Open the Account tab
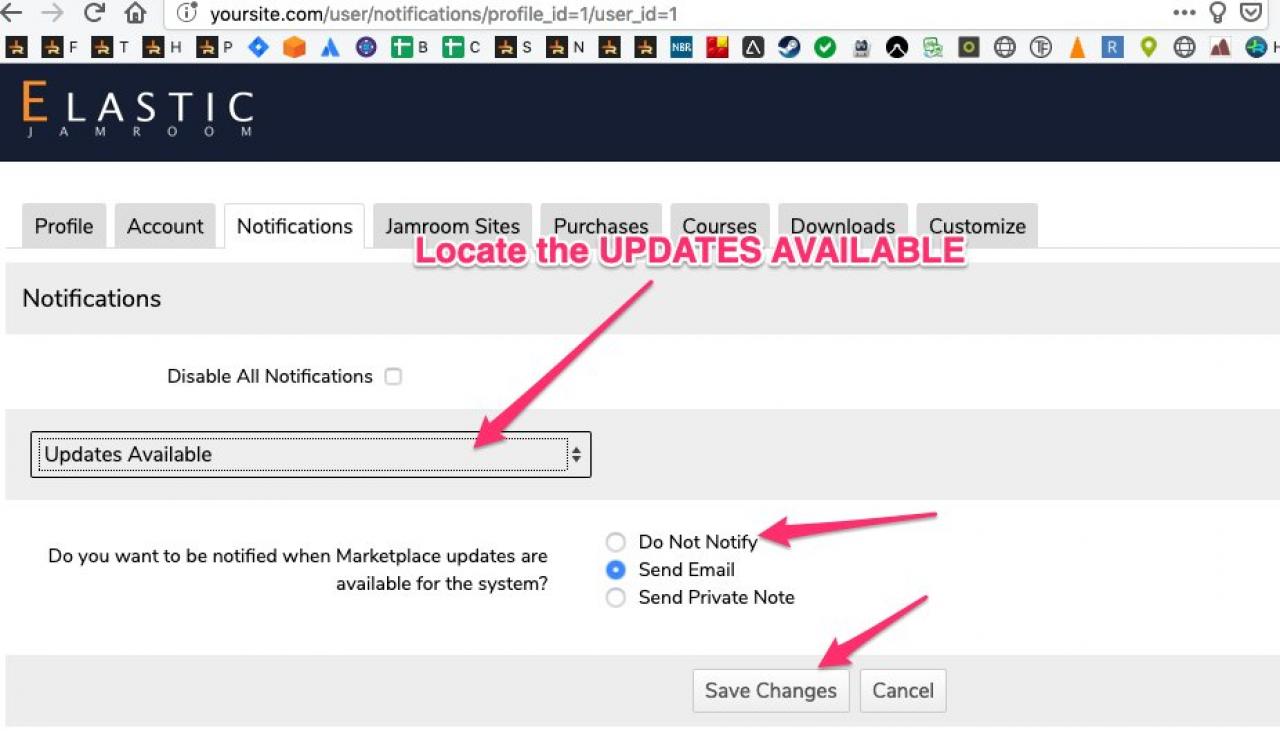The width and height of the screenshot is (1280, 735). [165, 226]
